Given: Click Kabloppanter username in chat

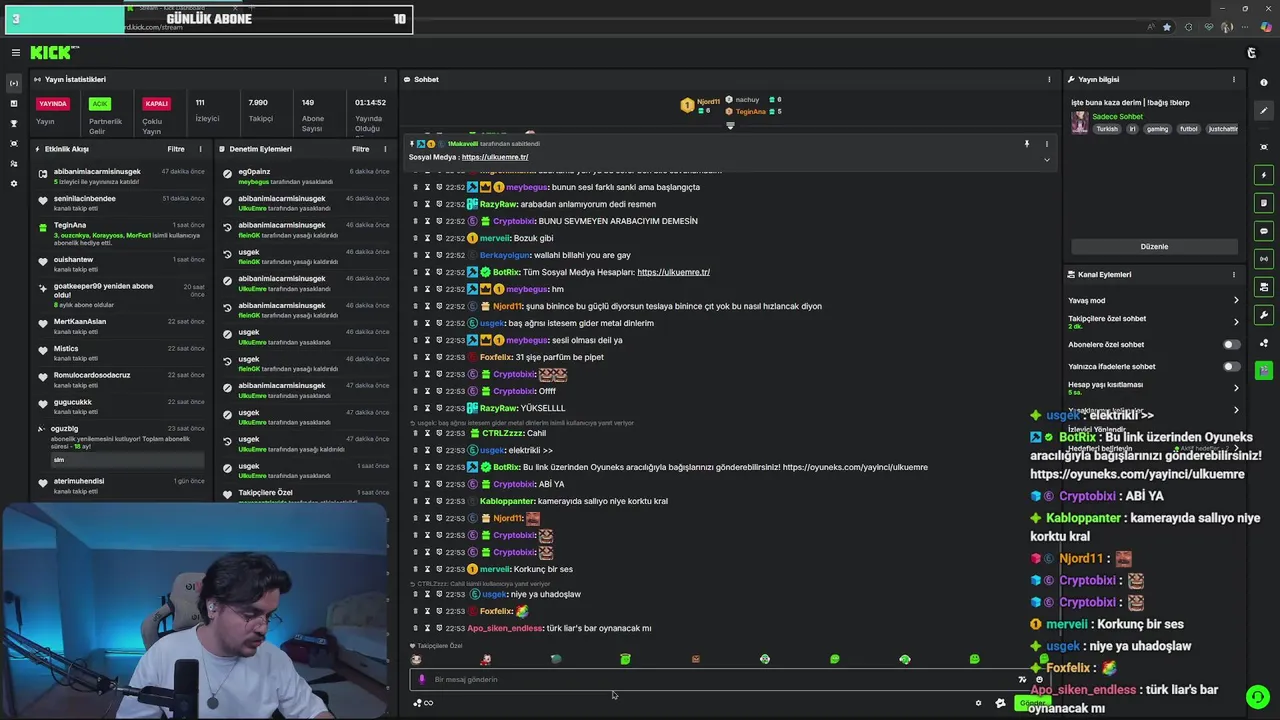Looking at the screenshot, I should pos(507,501).
